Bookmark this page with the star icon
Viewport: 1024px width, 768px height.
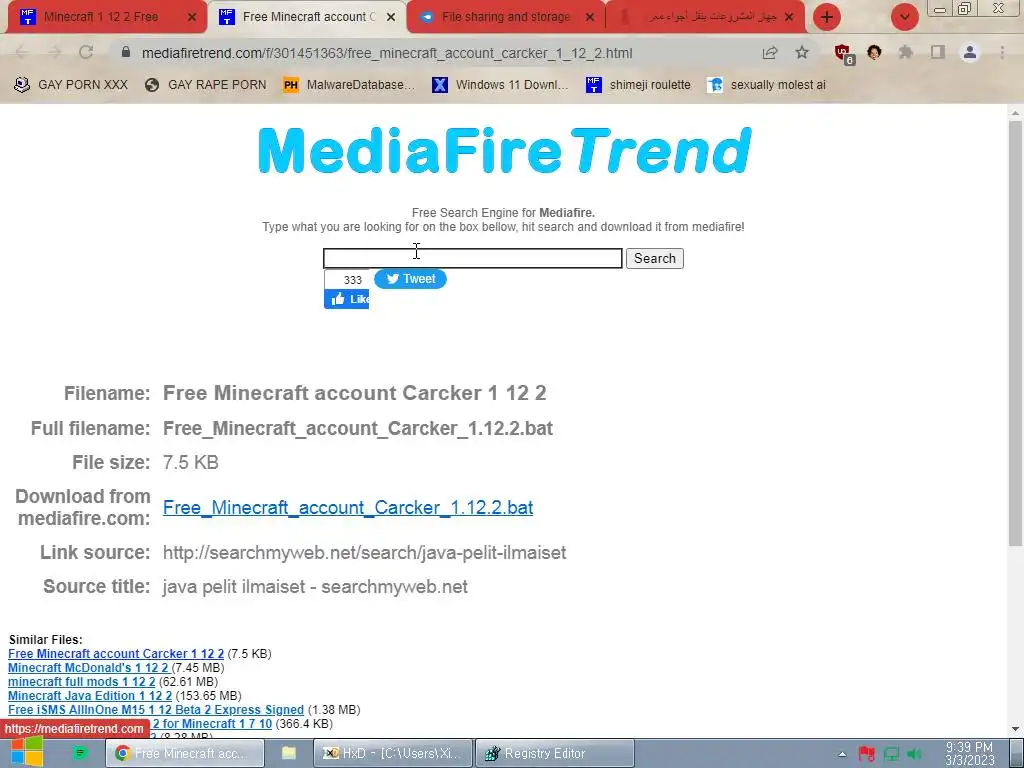coord(802,53)
